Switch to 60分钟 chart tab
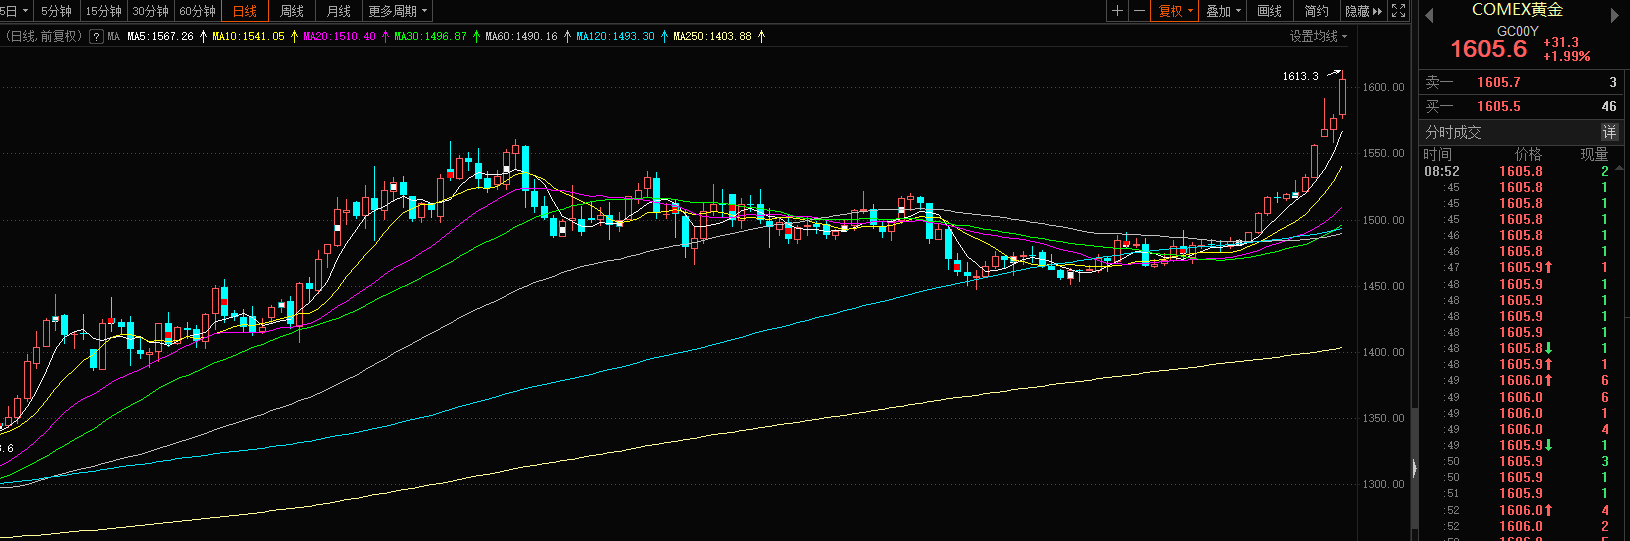 pos(198,11)
